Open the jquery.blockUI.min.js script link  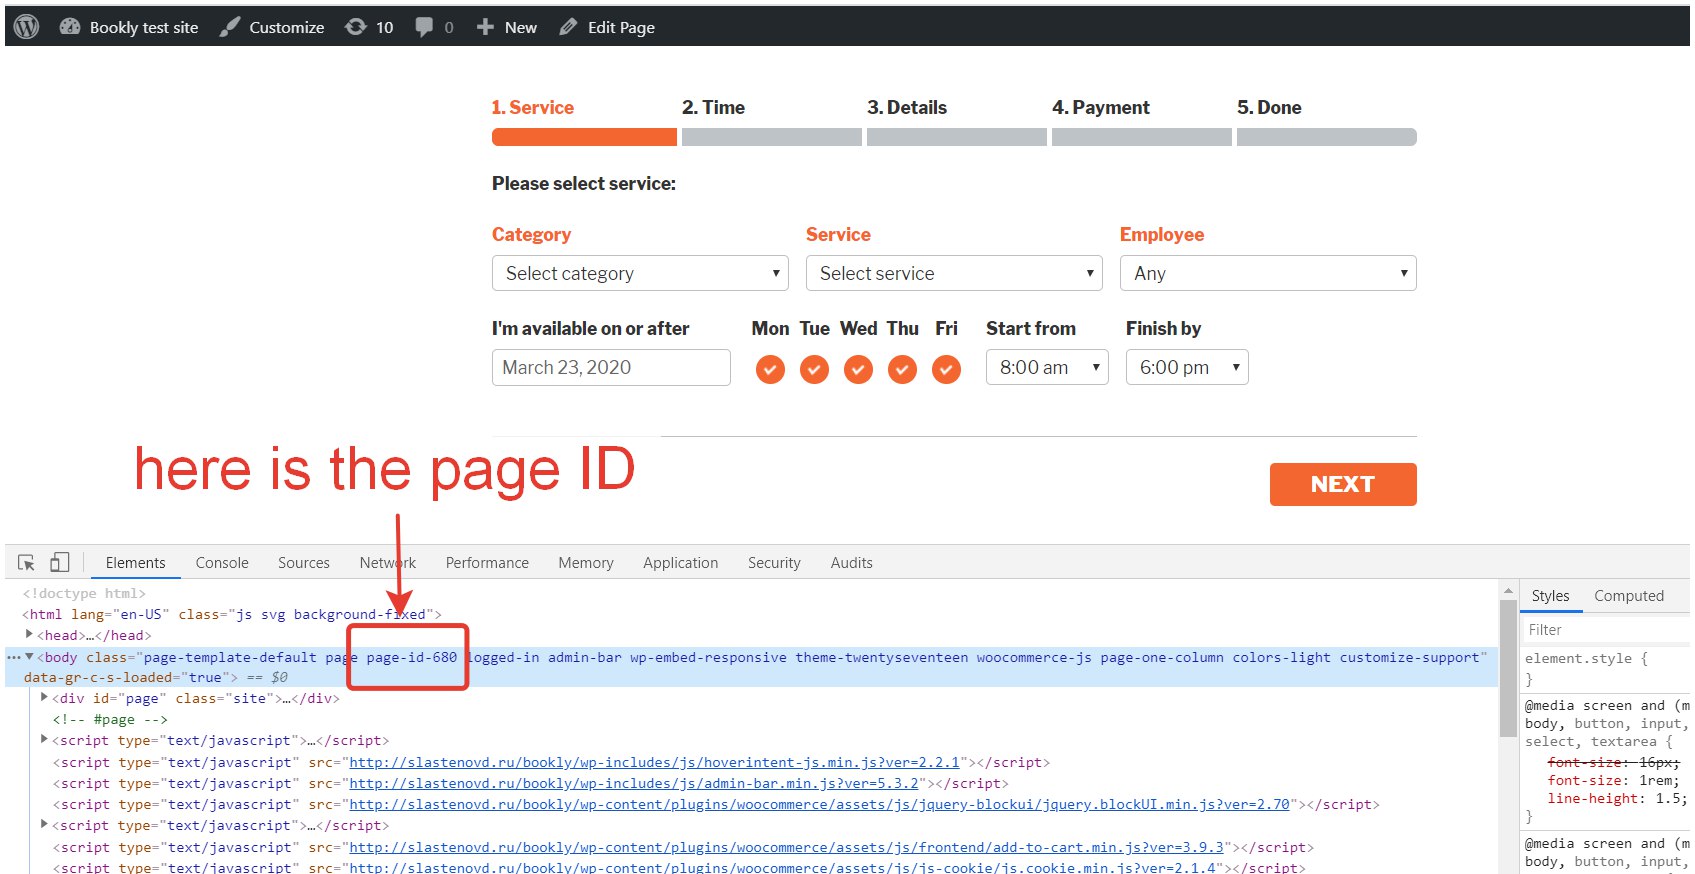[x=819, y=804]
